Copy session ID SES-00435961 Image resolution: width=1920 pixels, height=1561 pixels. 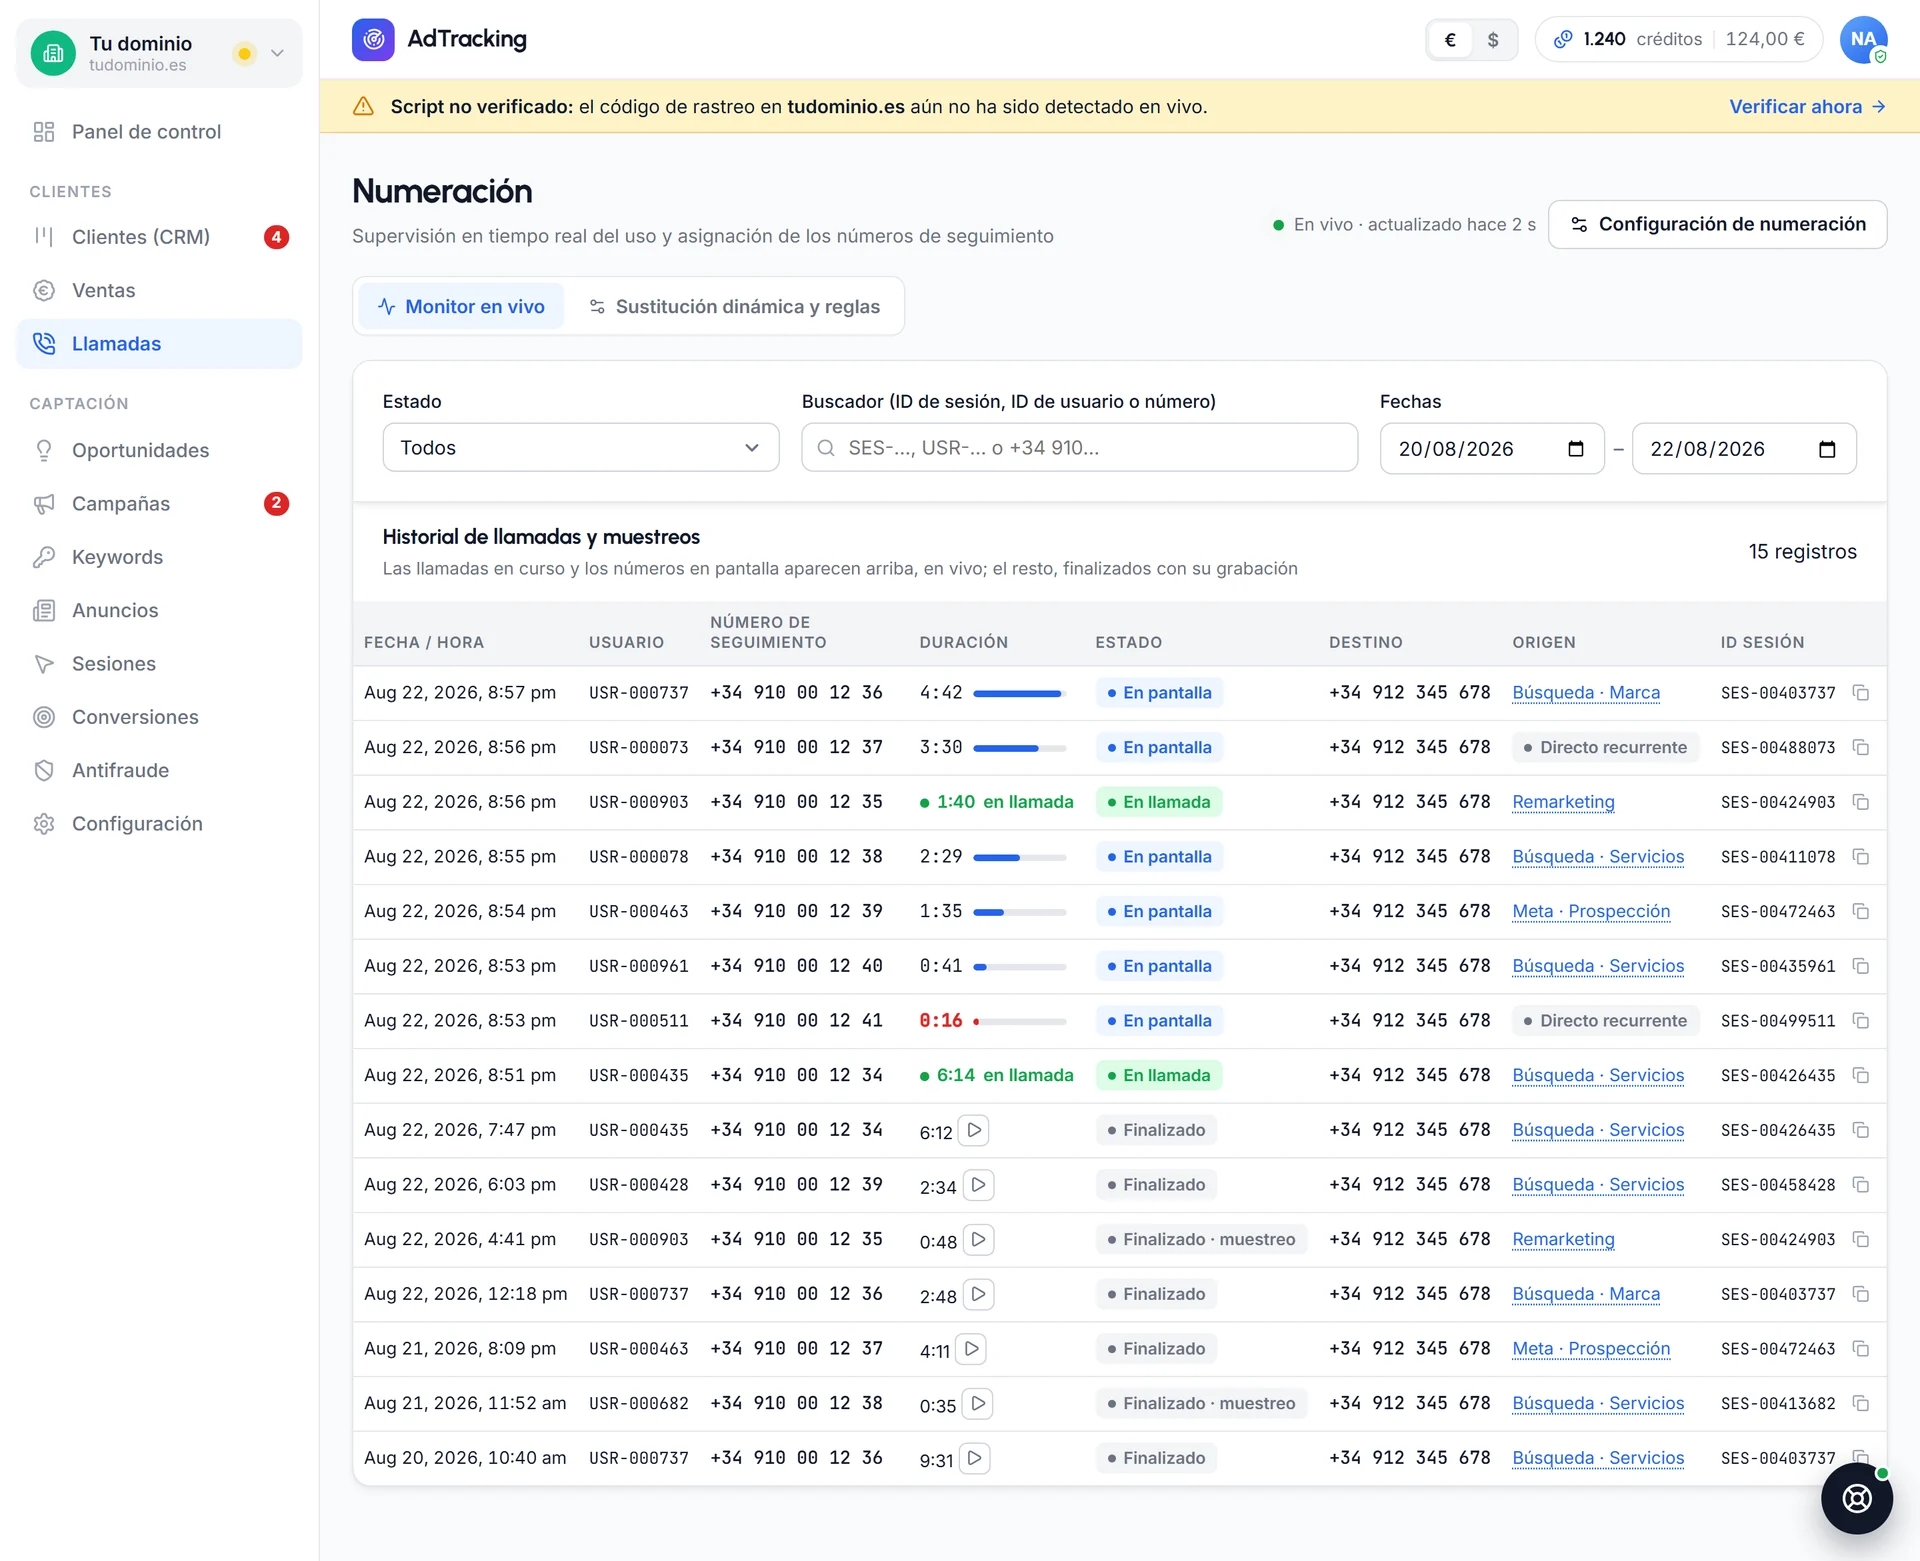[x=1861, y=966]
